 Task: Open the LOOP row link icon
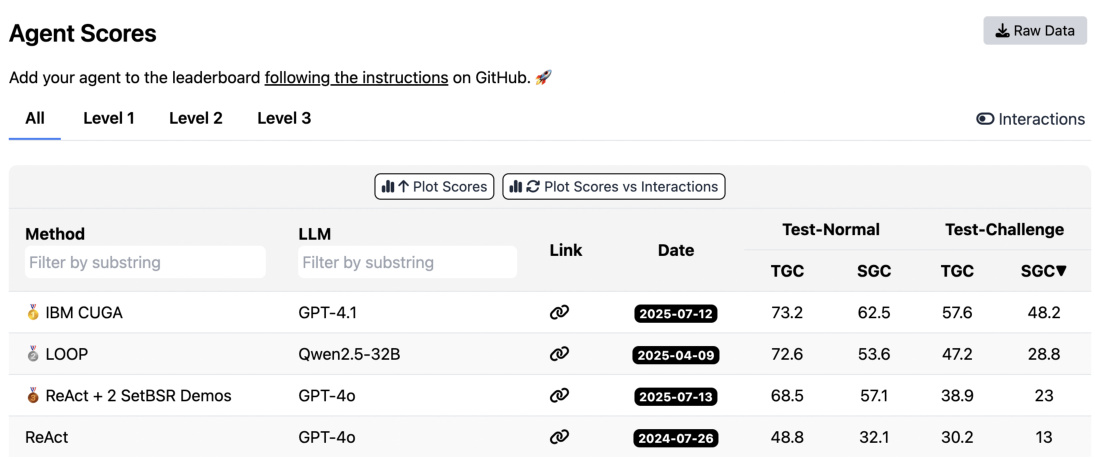pyautogui.click(x=559, y=354)
